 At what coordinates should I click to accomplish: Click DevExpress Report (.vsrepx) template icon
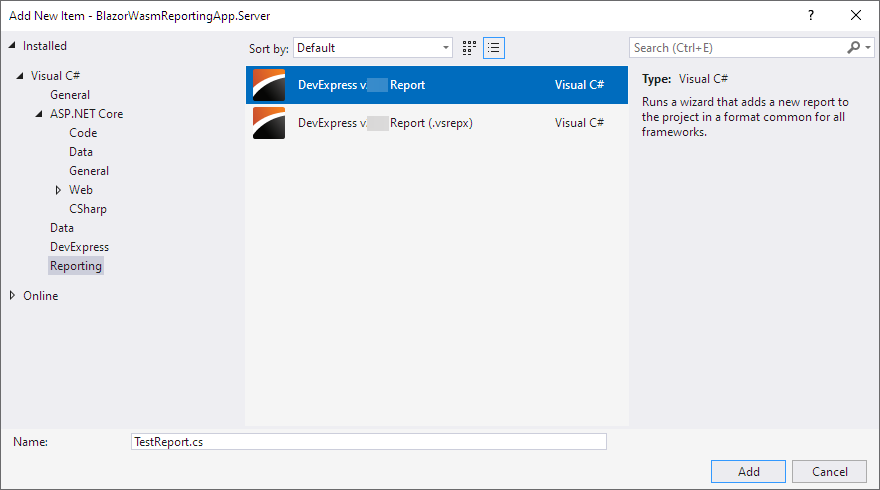(269, 123)
